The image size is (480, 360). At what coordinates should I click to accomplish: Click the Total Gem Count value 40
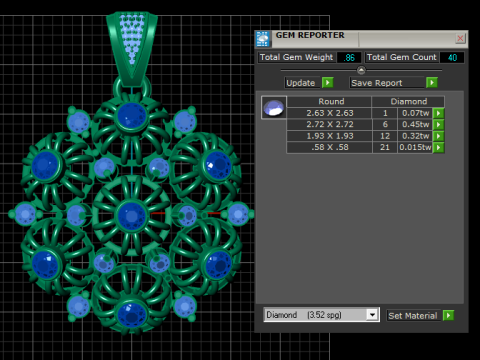(452, 58)
